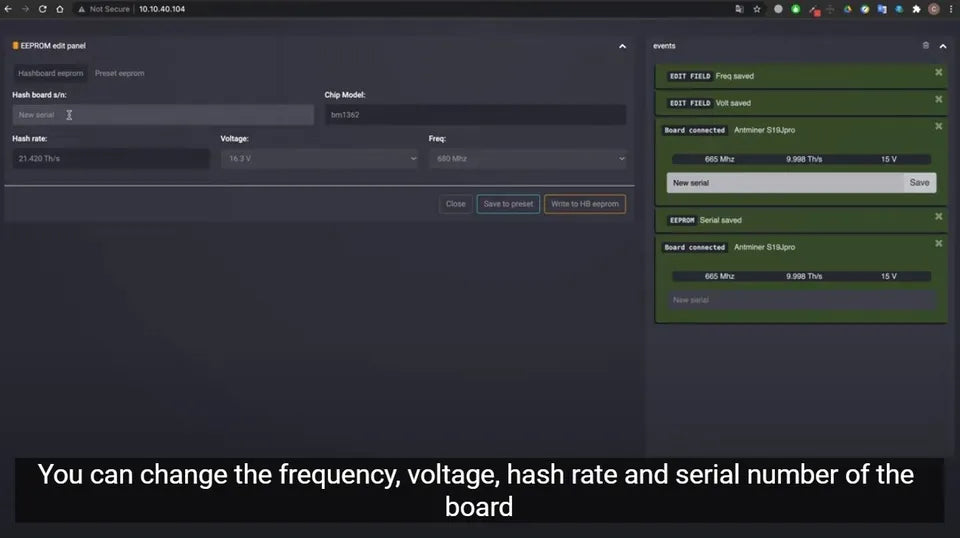Go to browser home page icon

click(60, 9)
